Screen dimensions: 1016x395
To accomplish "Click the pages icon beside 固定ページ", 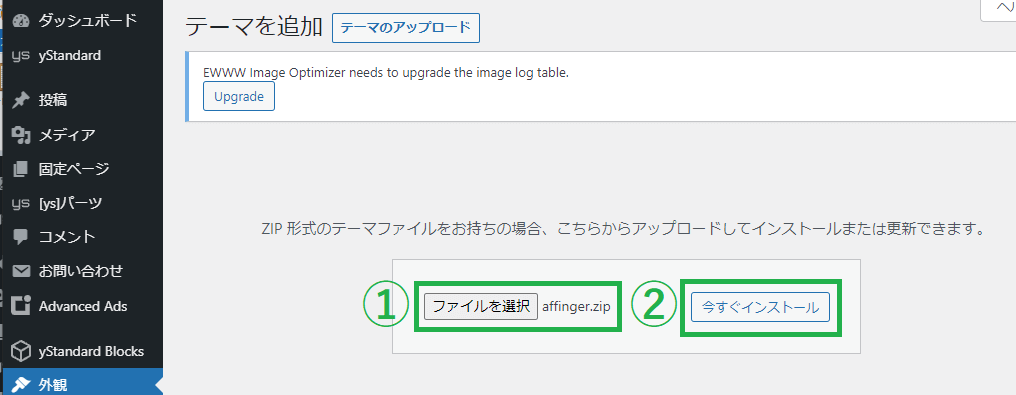I will tap(21, 169).
